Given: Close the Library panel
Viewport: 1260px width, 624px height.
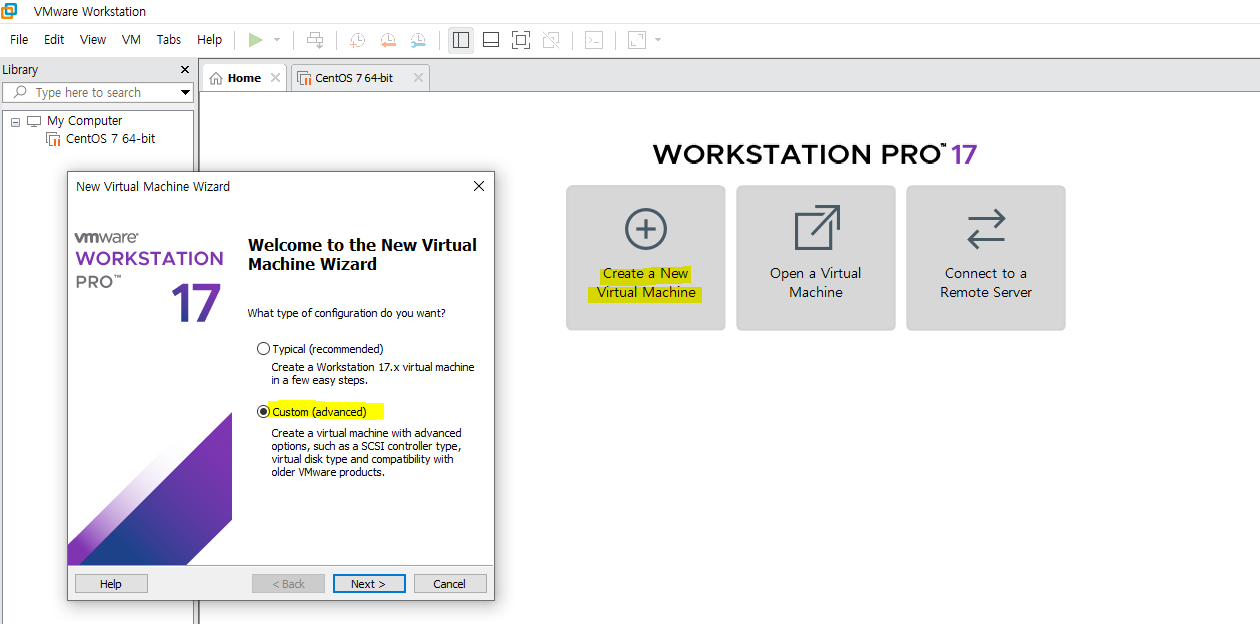Looking at the screenshot, I should click(184, 70).
